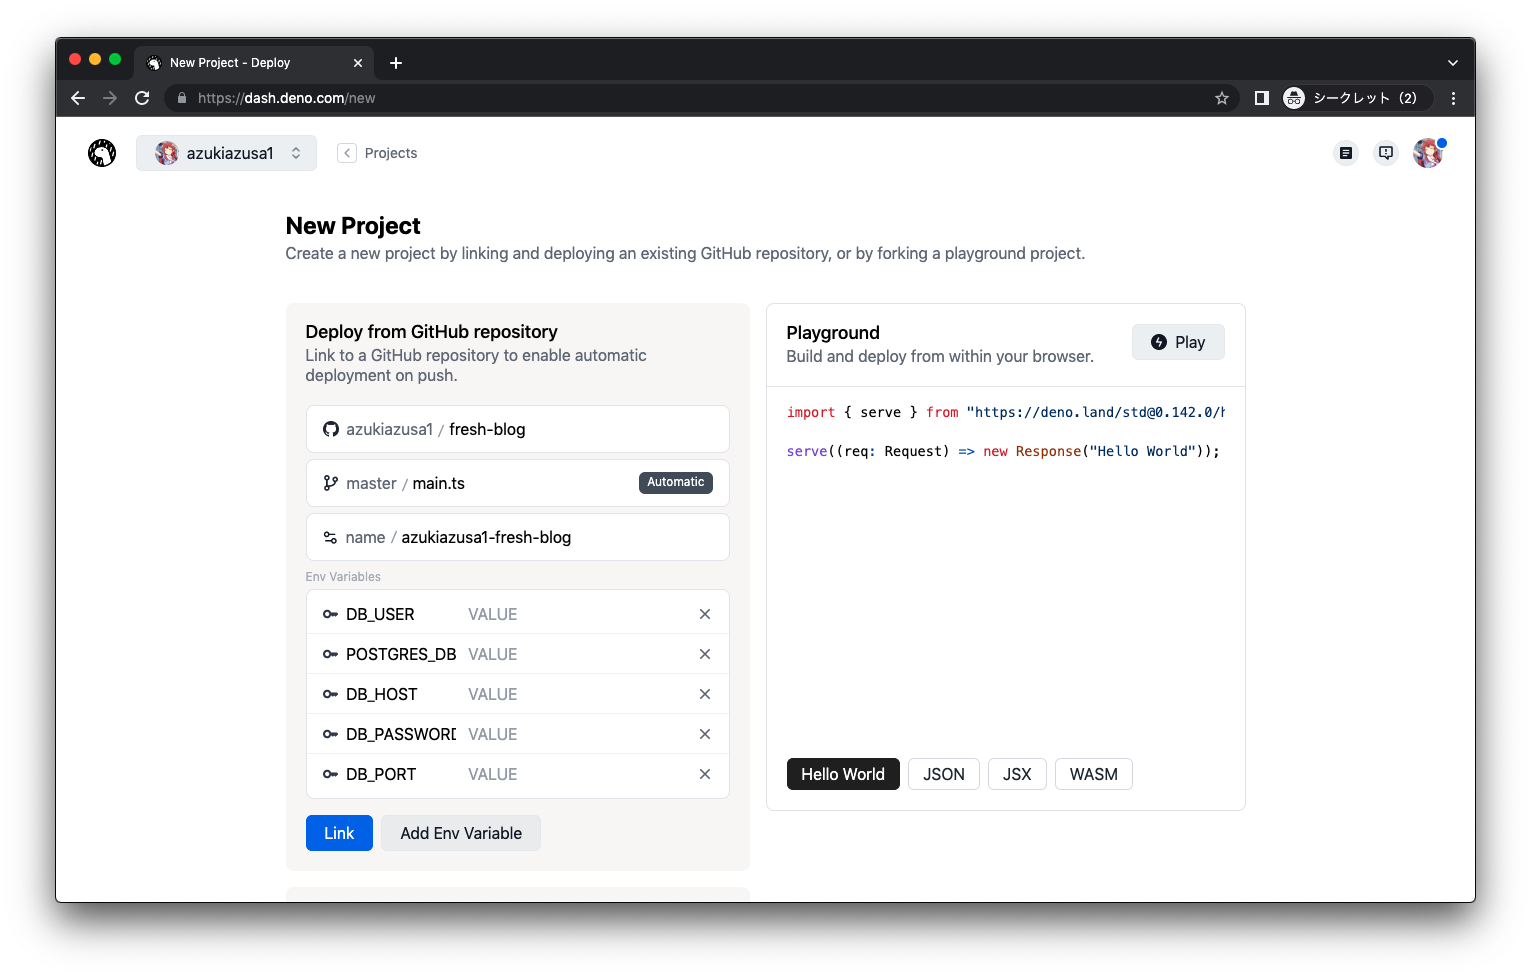Click the browser back arrow
Screen dimensions: 1531x976
[78, 98]
